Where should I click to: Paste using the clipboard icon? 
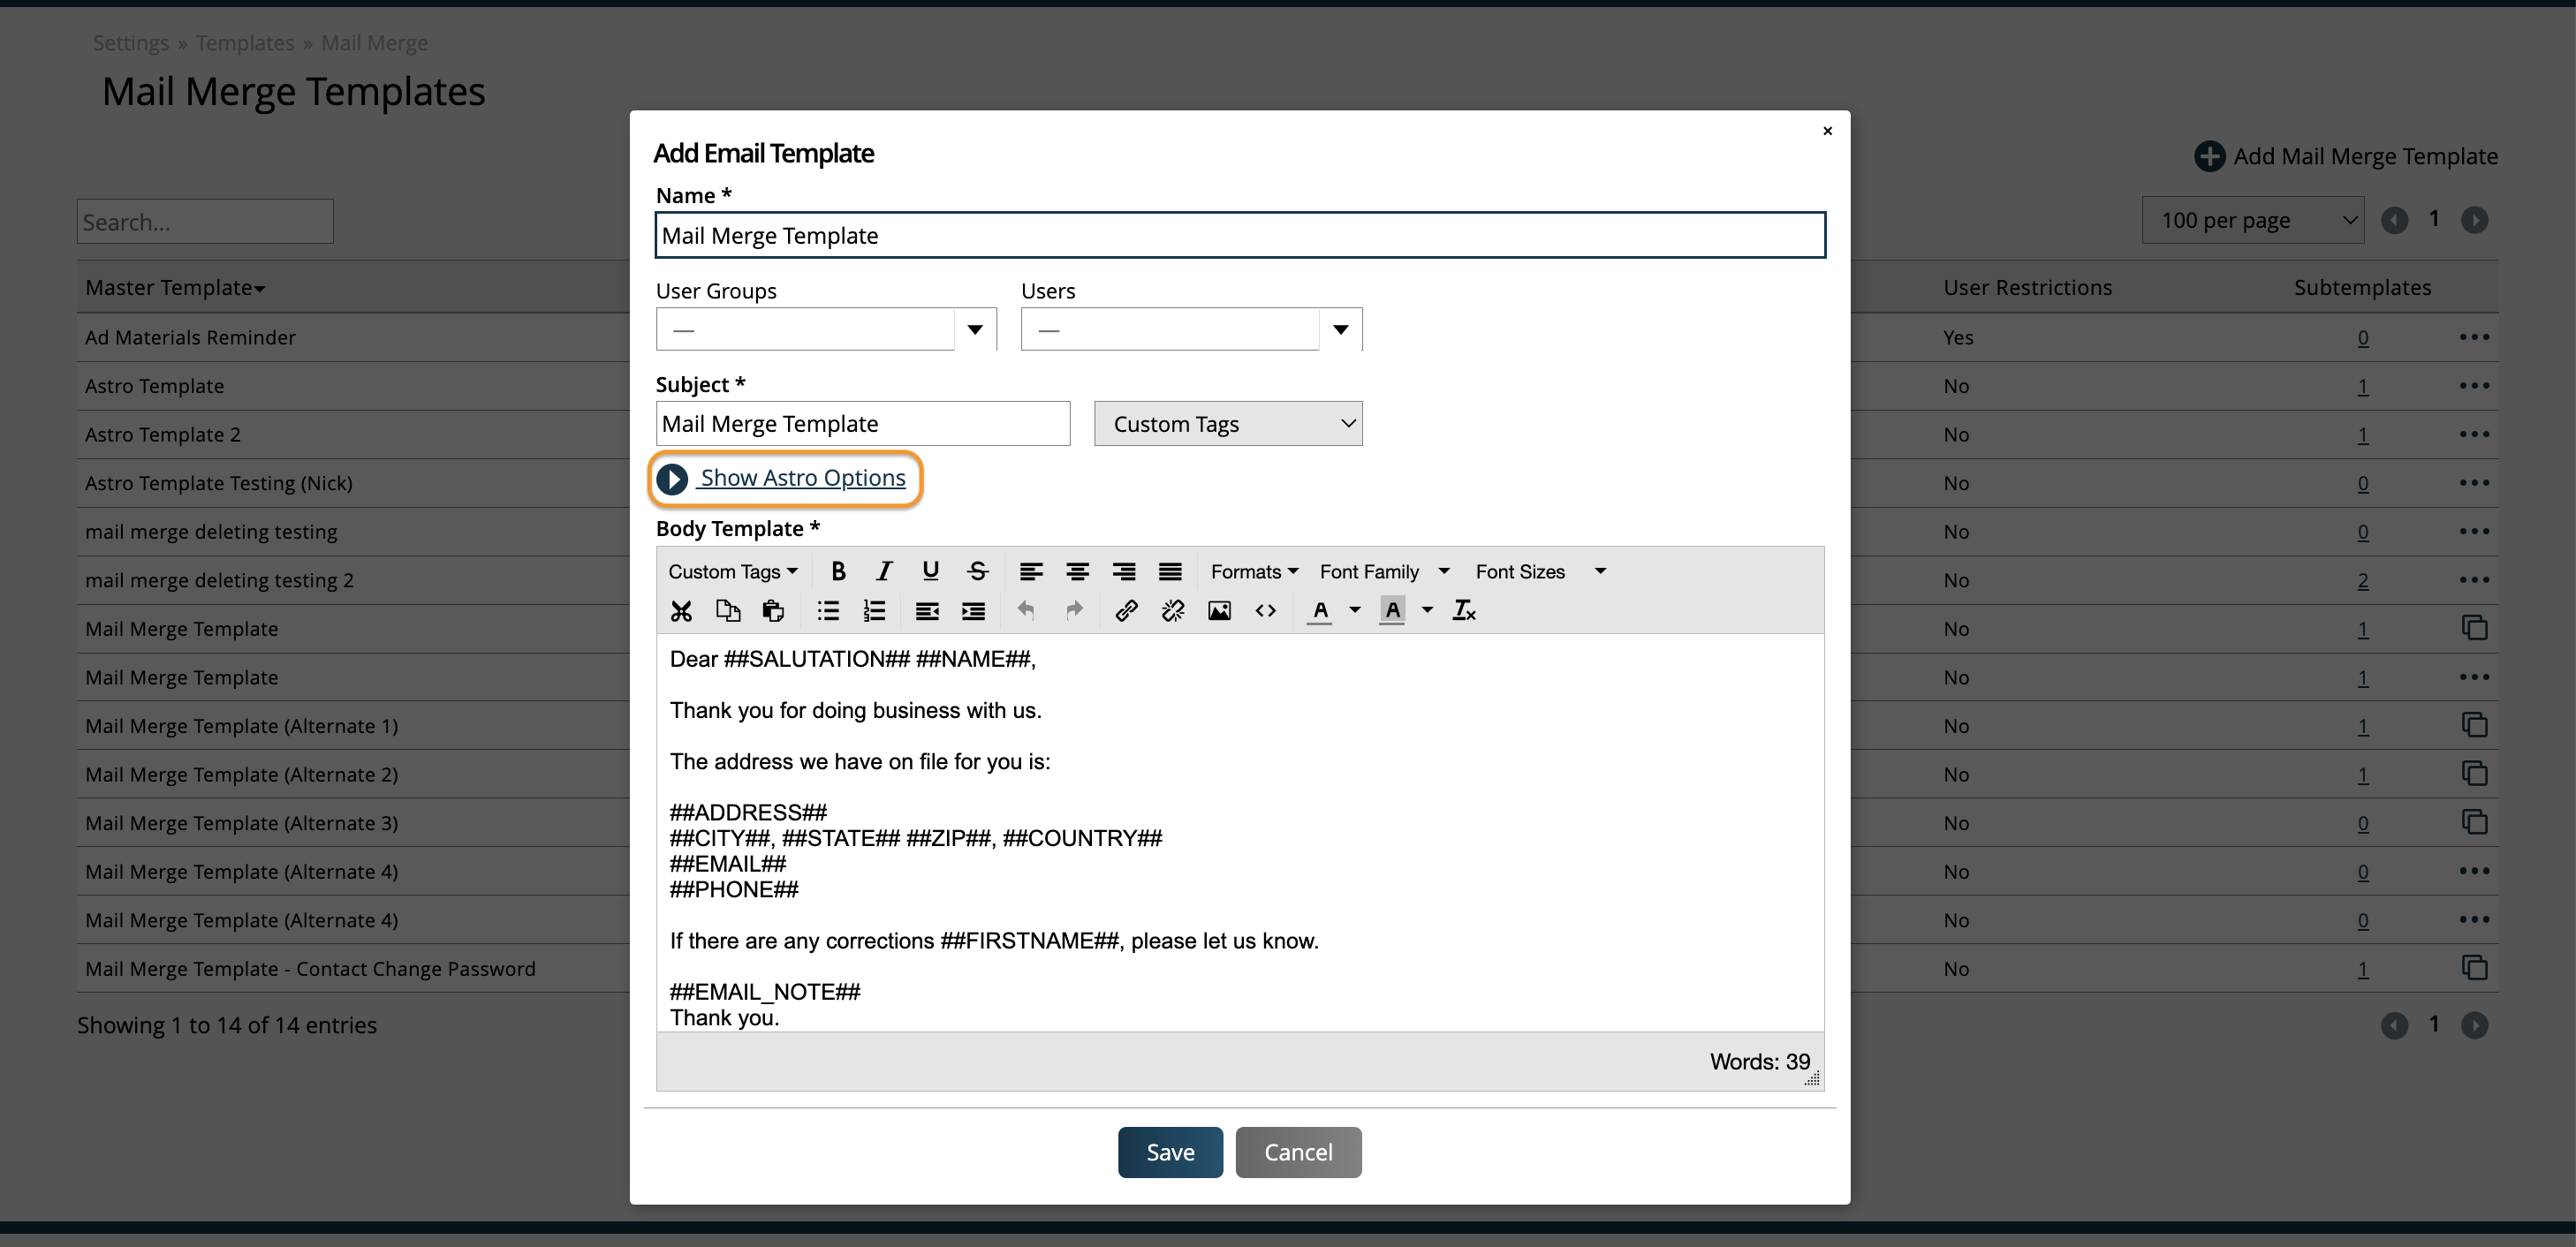(773, 610)
